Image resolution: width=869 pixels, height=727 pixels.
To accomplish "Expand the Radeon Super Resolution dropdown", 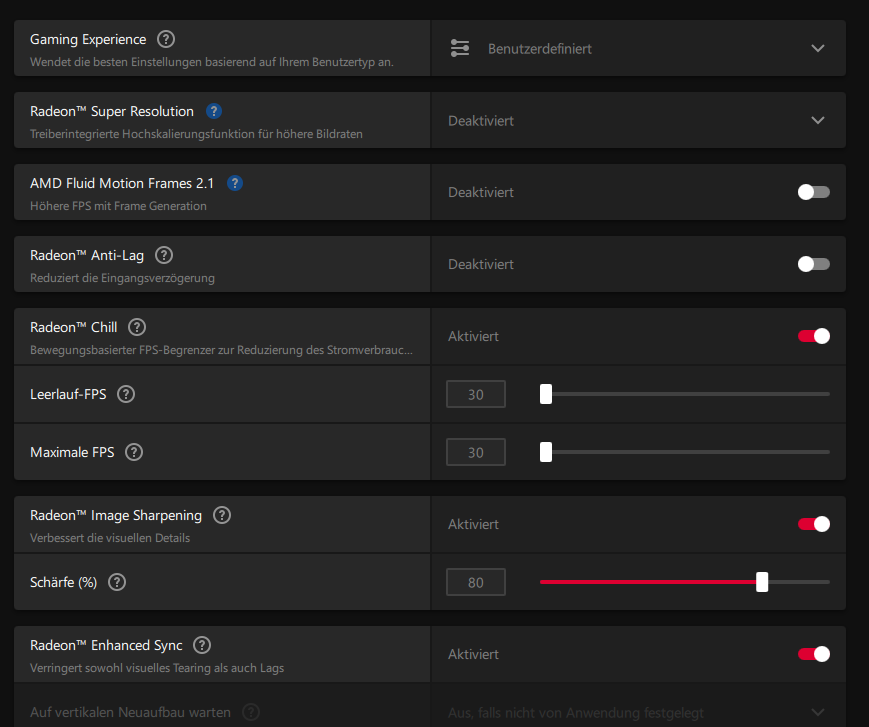I will (638, 120).
